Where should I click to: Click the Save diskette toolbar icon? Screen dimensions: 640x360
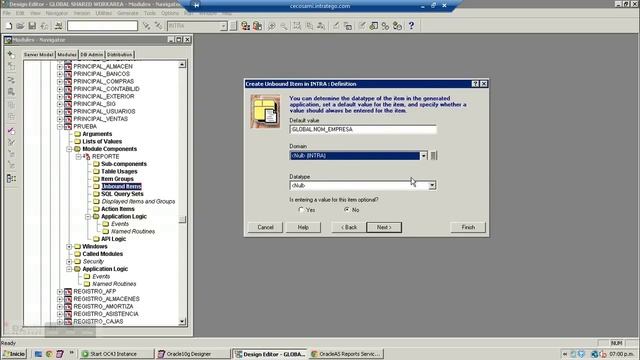coord(32,26)
